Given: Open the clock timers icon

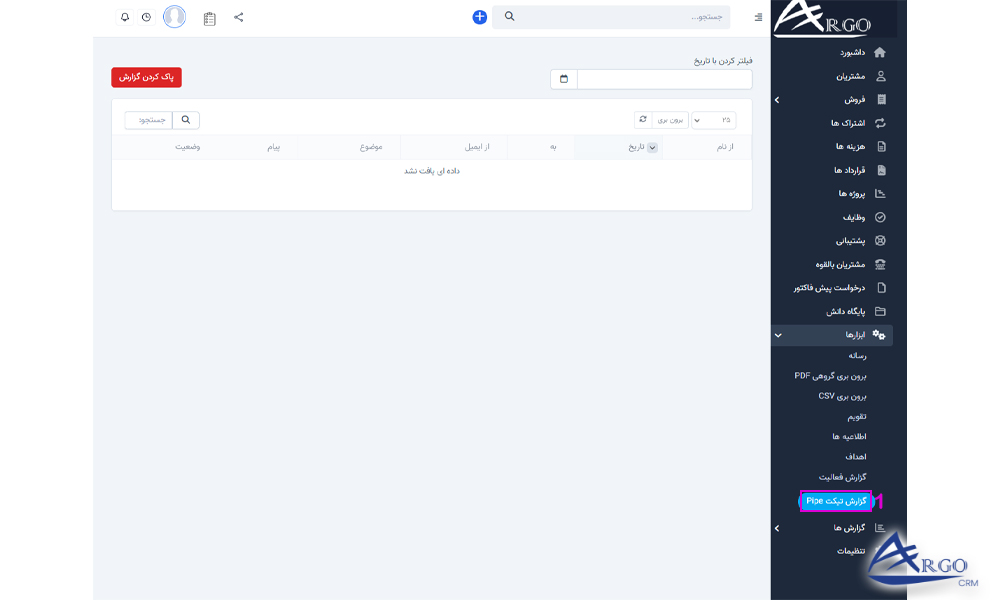Looking at the screenshot, I should [147, 17].
